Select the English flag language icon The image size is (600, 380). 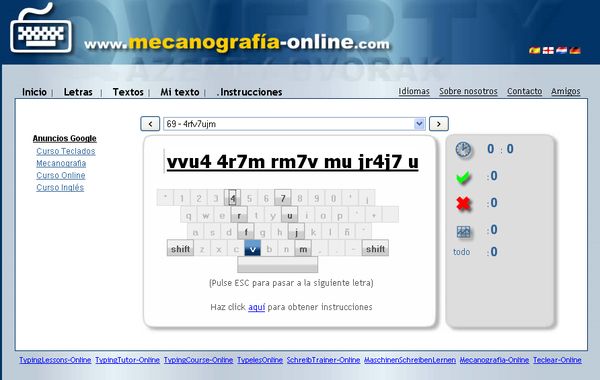coord(548,50)
